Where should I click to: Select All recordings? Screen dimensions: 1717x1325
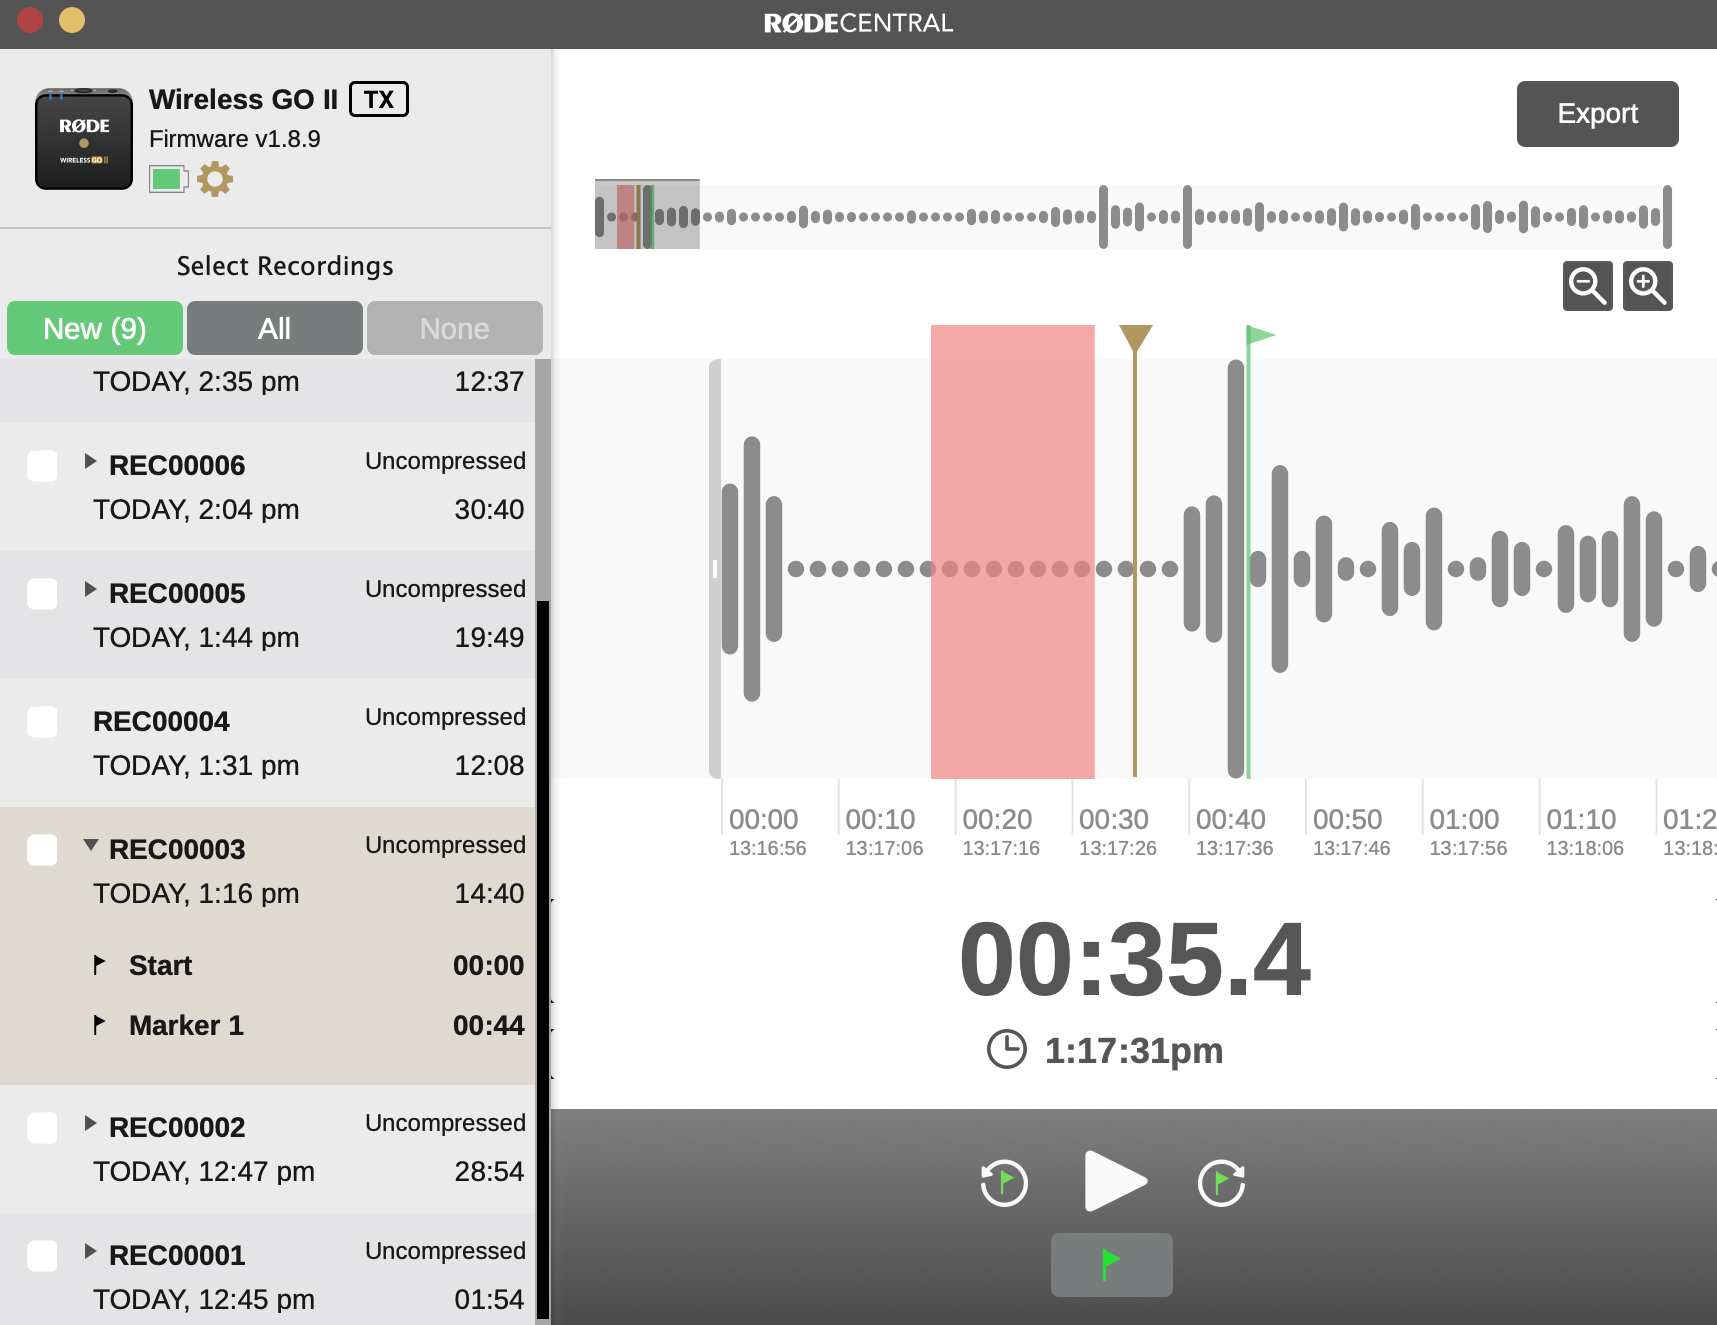(x=274, y=328)
